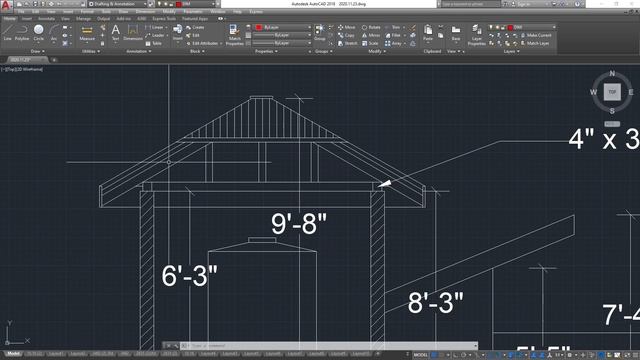Expand the Layers panel

click(511, 51)
